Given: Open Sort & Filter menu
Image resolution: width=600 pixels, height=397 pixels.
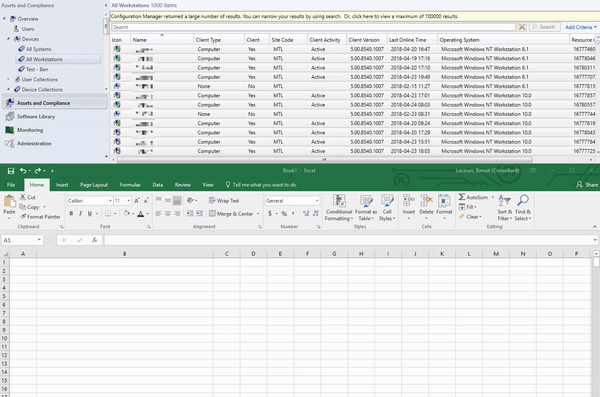Looking at the screenshot, I should tap(504, 207).
